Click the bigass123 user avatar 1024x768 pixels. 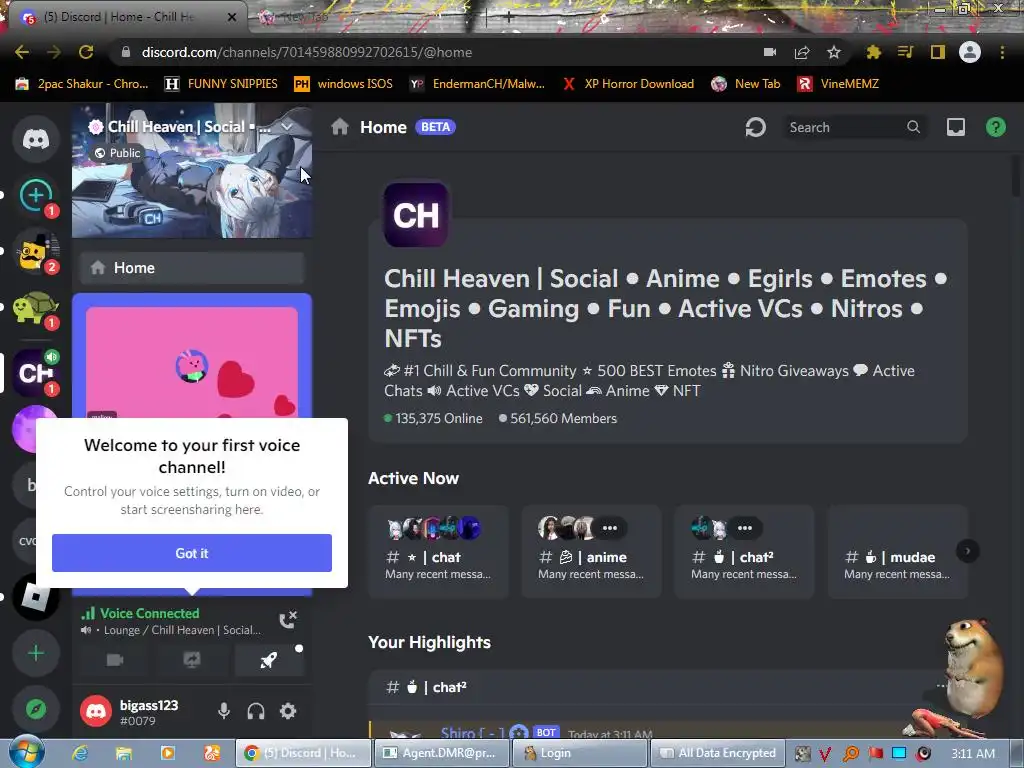pyautogui.click(x=96, y=711)
